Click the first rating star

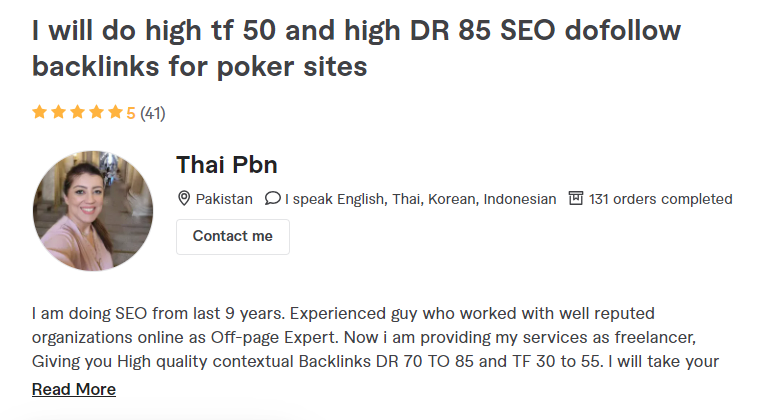pyautogui.click(x=39, y=112)
